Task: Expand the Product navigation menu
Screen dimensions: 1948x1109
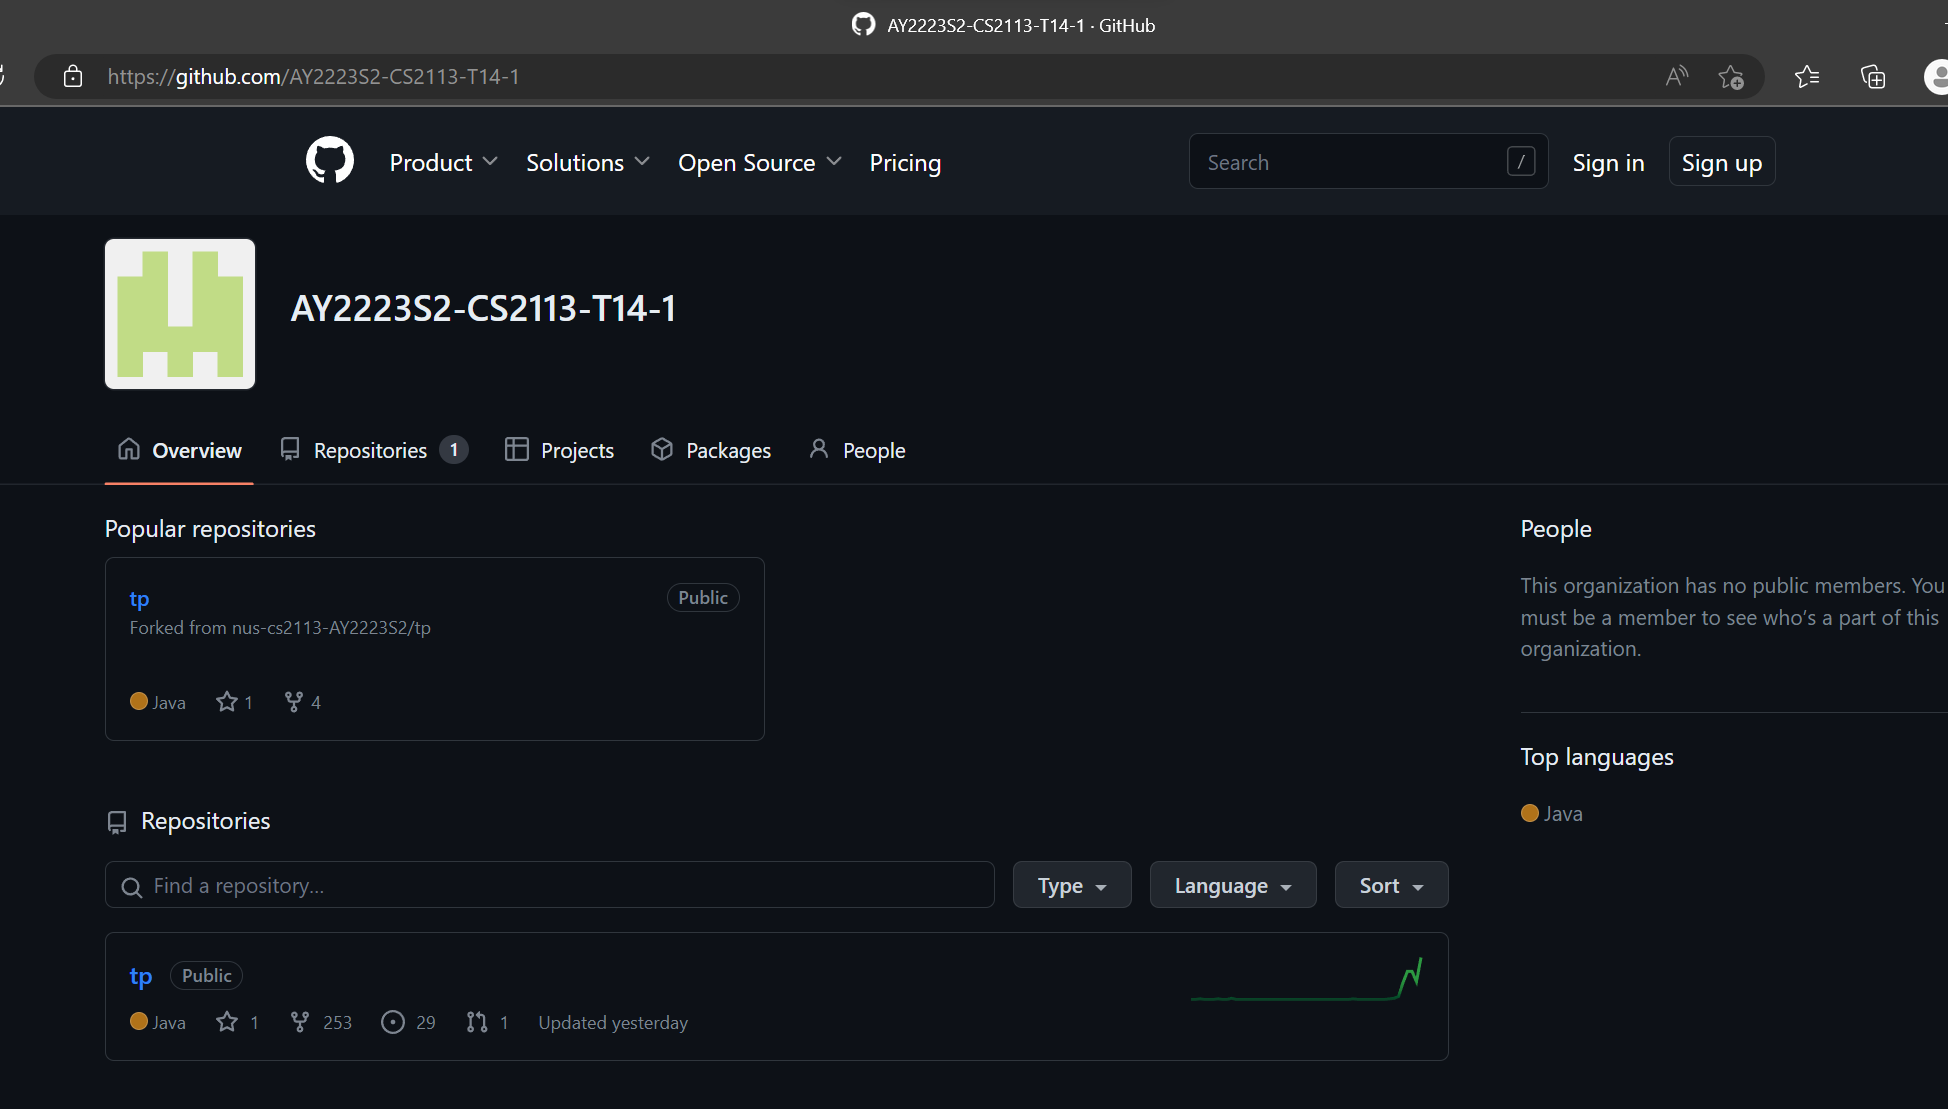Action: tap(443, 162)
